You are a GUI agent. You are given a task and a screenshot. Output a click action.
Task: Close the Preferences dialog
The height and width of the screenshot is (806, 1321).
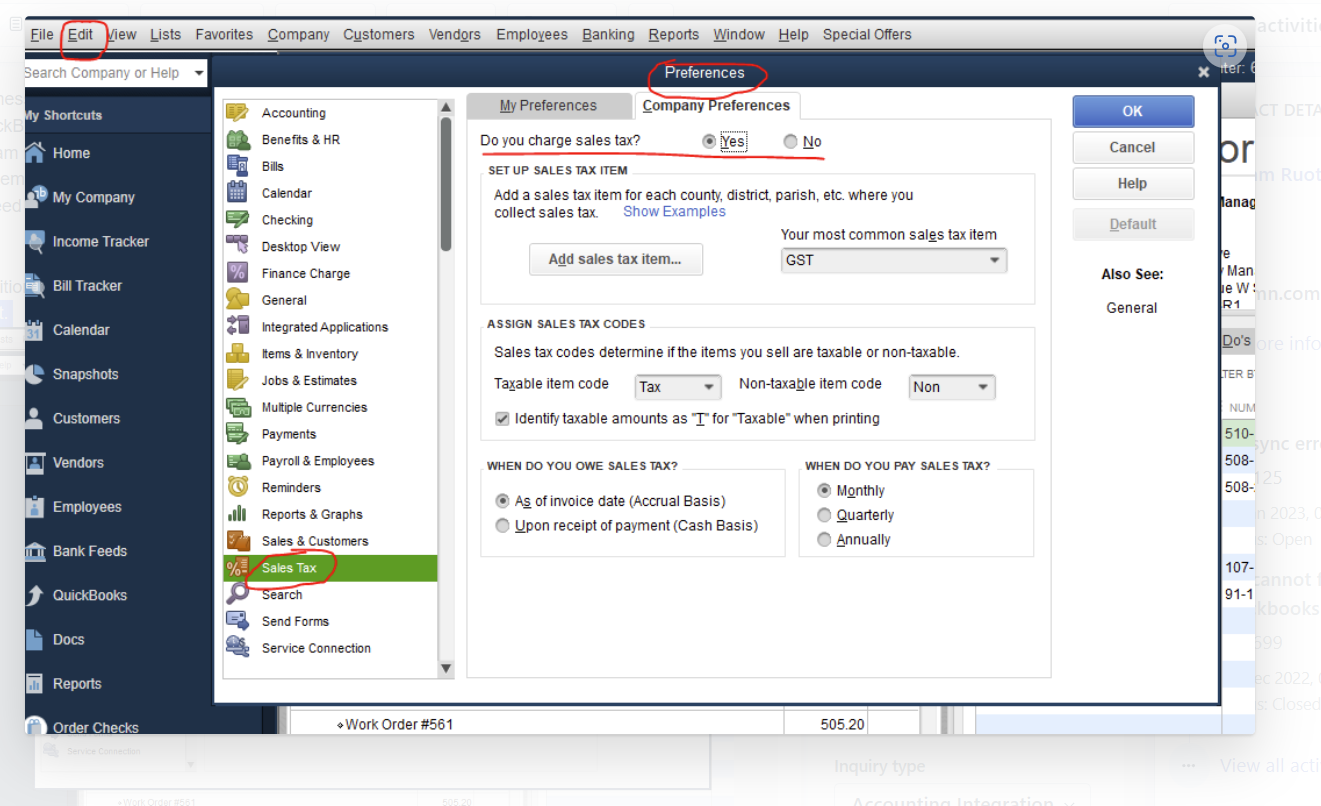click(1204, 72)
